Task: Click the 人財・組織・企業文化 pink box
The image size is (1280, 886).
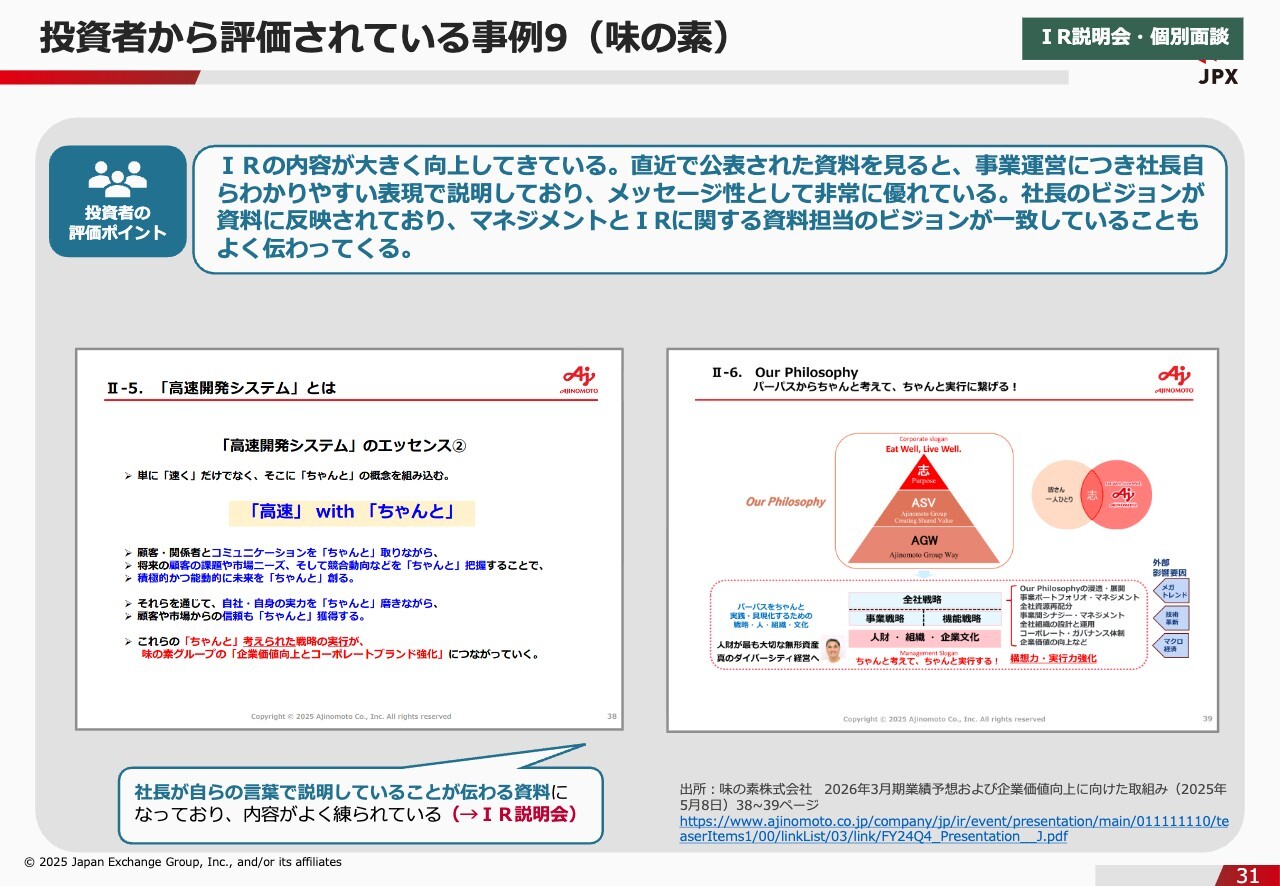Action: 924,637
